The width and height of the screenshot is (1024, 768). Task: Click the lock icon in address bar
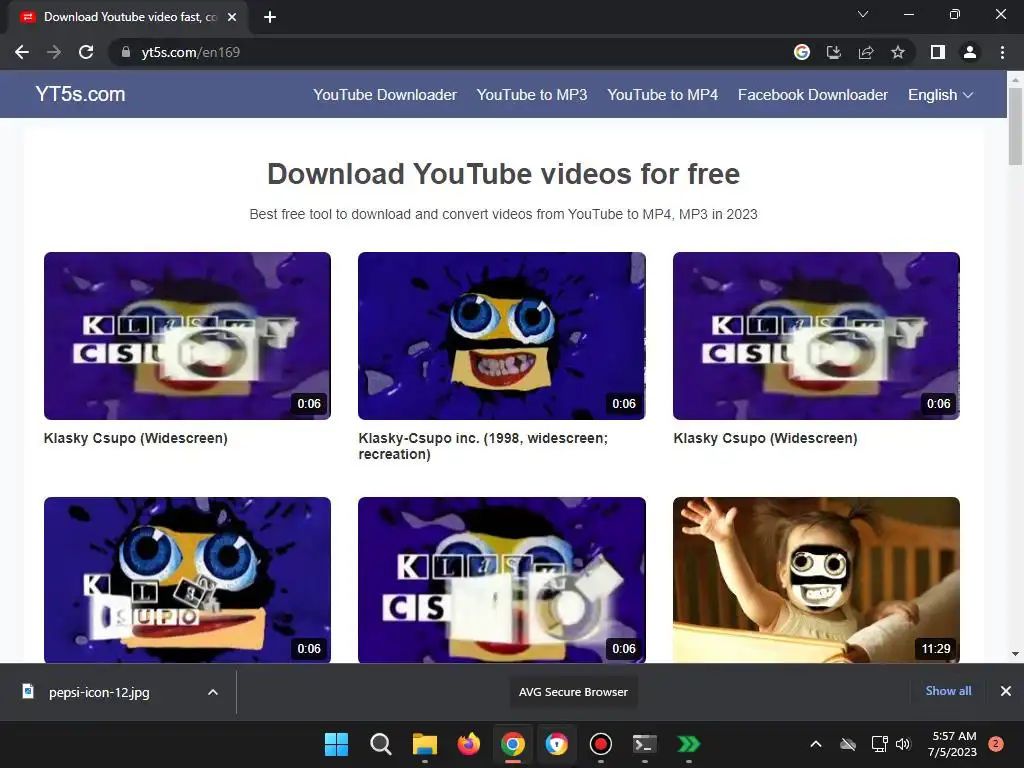coord(126,52)
